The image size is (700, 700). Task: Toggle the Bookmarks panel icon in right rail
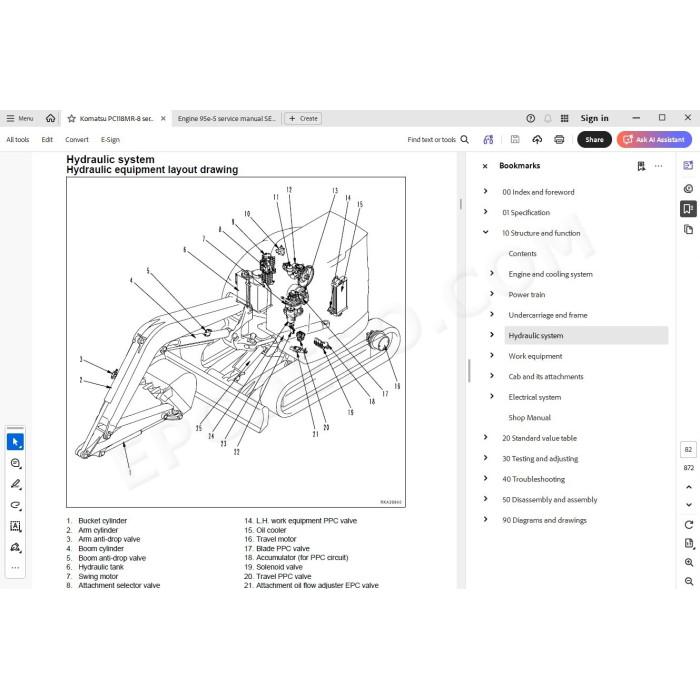pos(688,208)
